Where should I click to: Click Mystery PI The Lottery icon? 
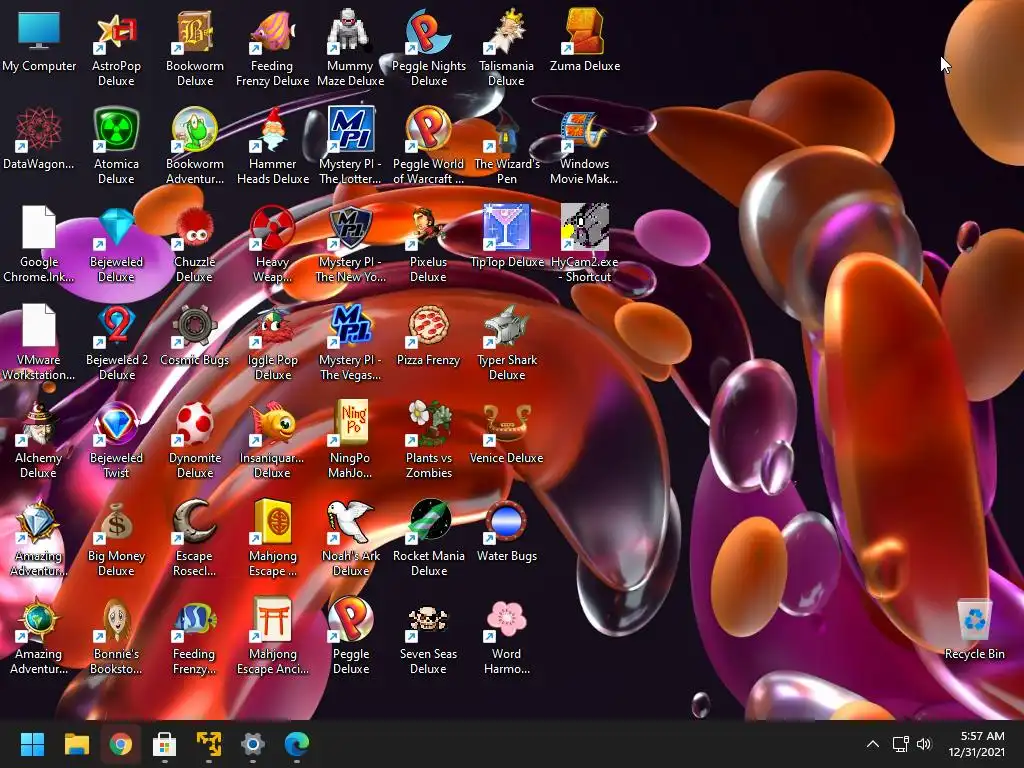[351, 129]
